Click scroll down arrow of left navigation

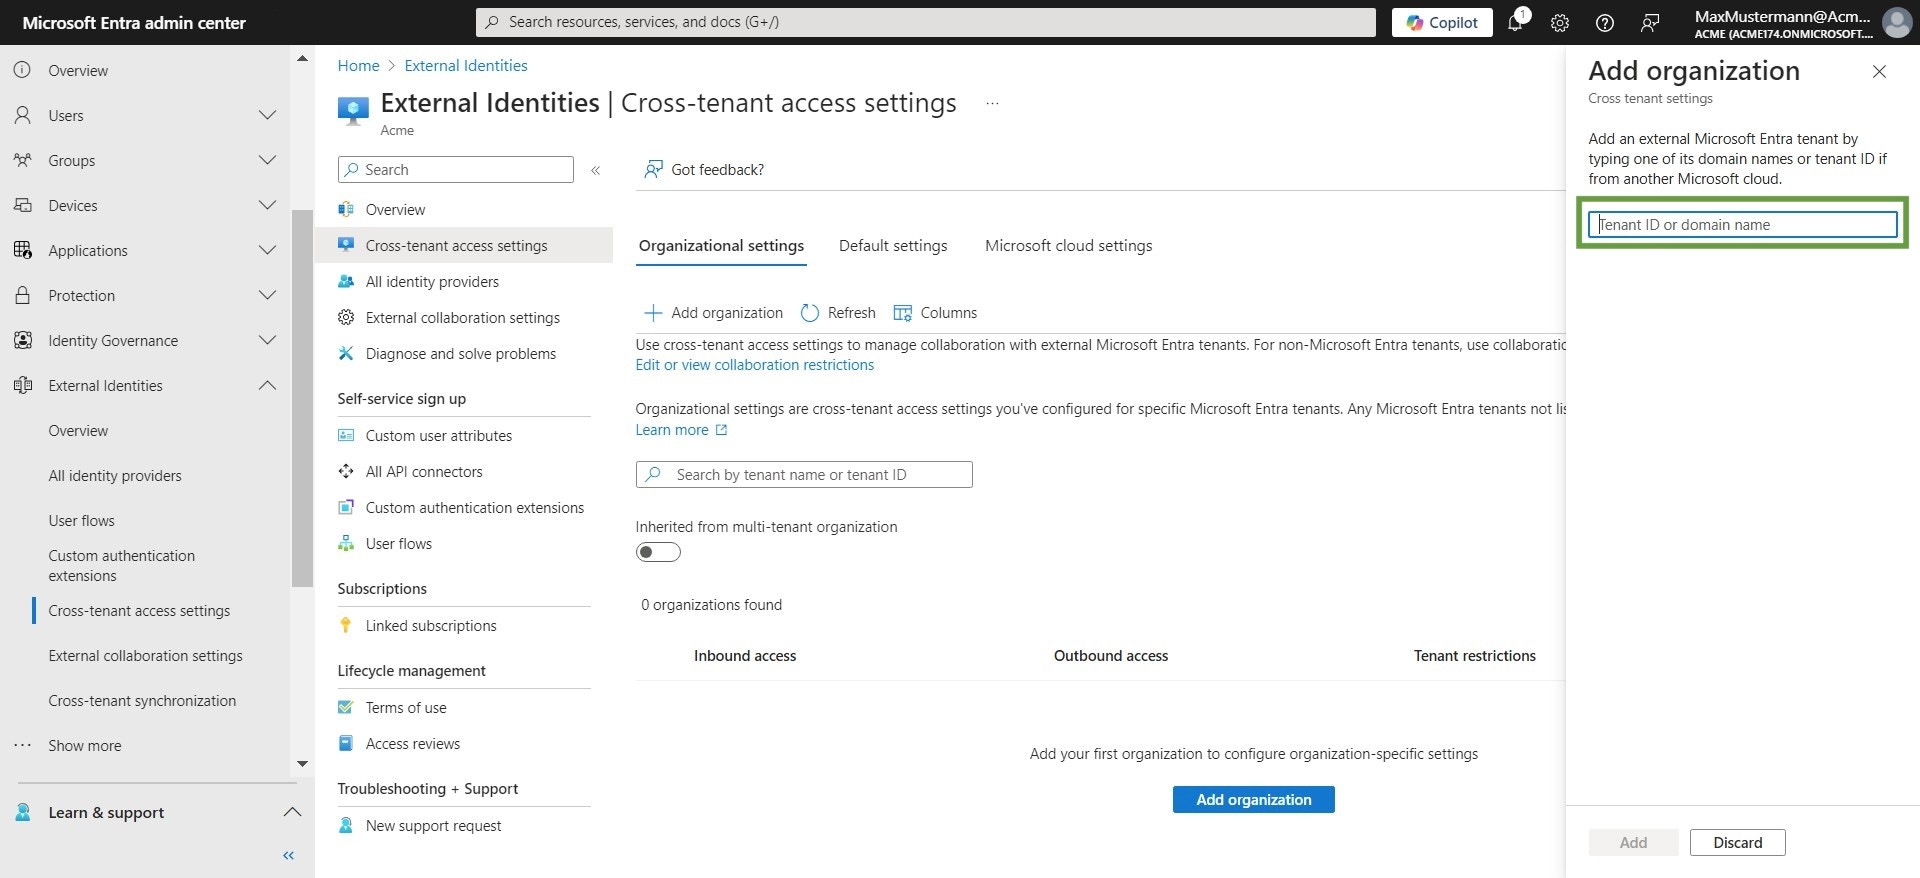pos(302,764)
